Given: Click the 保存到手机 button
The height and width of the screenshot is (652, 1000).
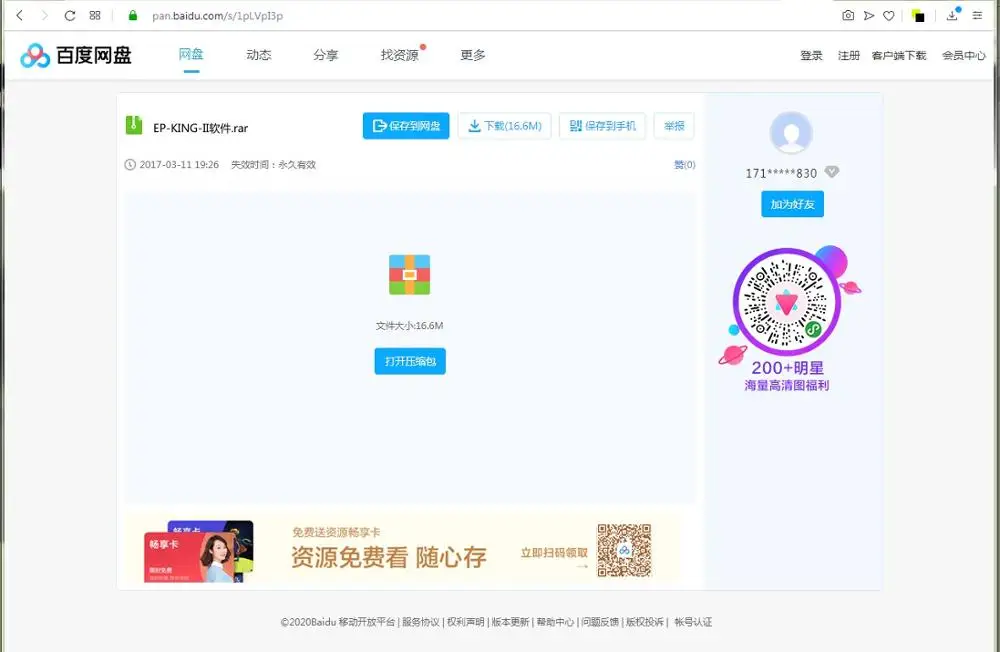Looking at the screenshot, I should coord(602,126).
